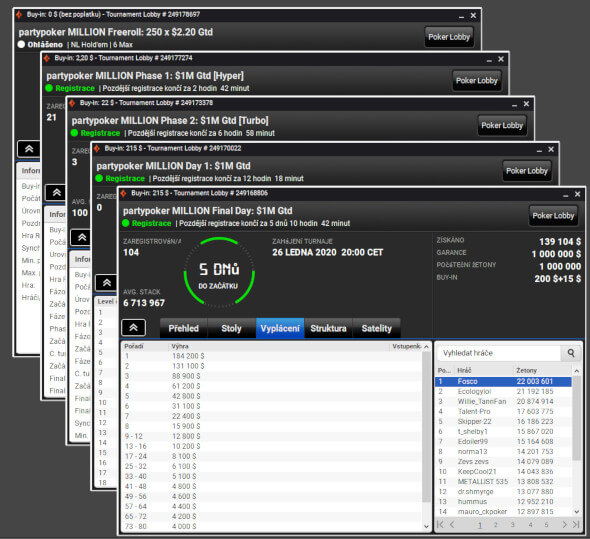590x539 pixels.
Task: Collapse header in the Day 1 window
Action: point(106,283)
